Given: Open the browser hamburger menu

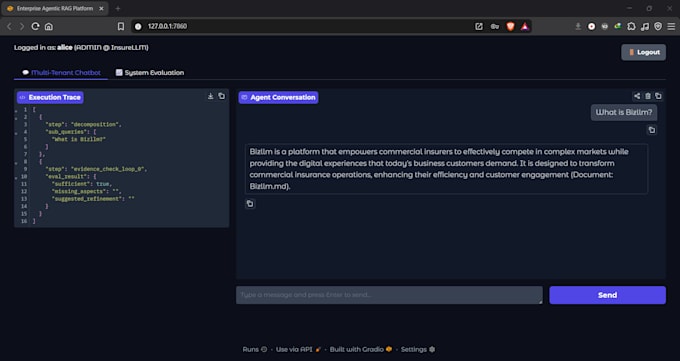Looking at the screenshot, I should [x=671, y=26].
